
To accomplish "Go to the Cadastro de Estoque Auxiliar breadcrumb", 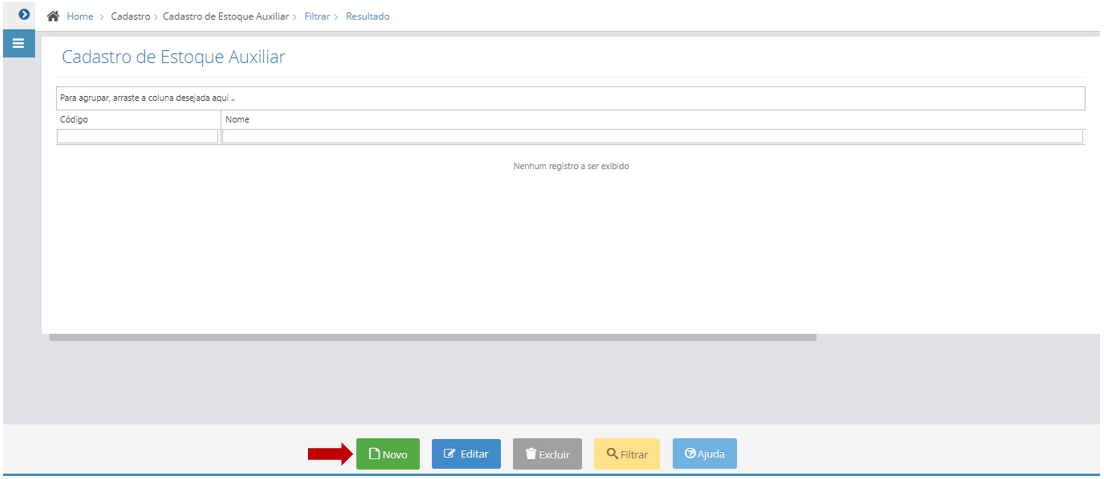I will coord(225,16).
